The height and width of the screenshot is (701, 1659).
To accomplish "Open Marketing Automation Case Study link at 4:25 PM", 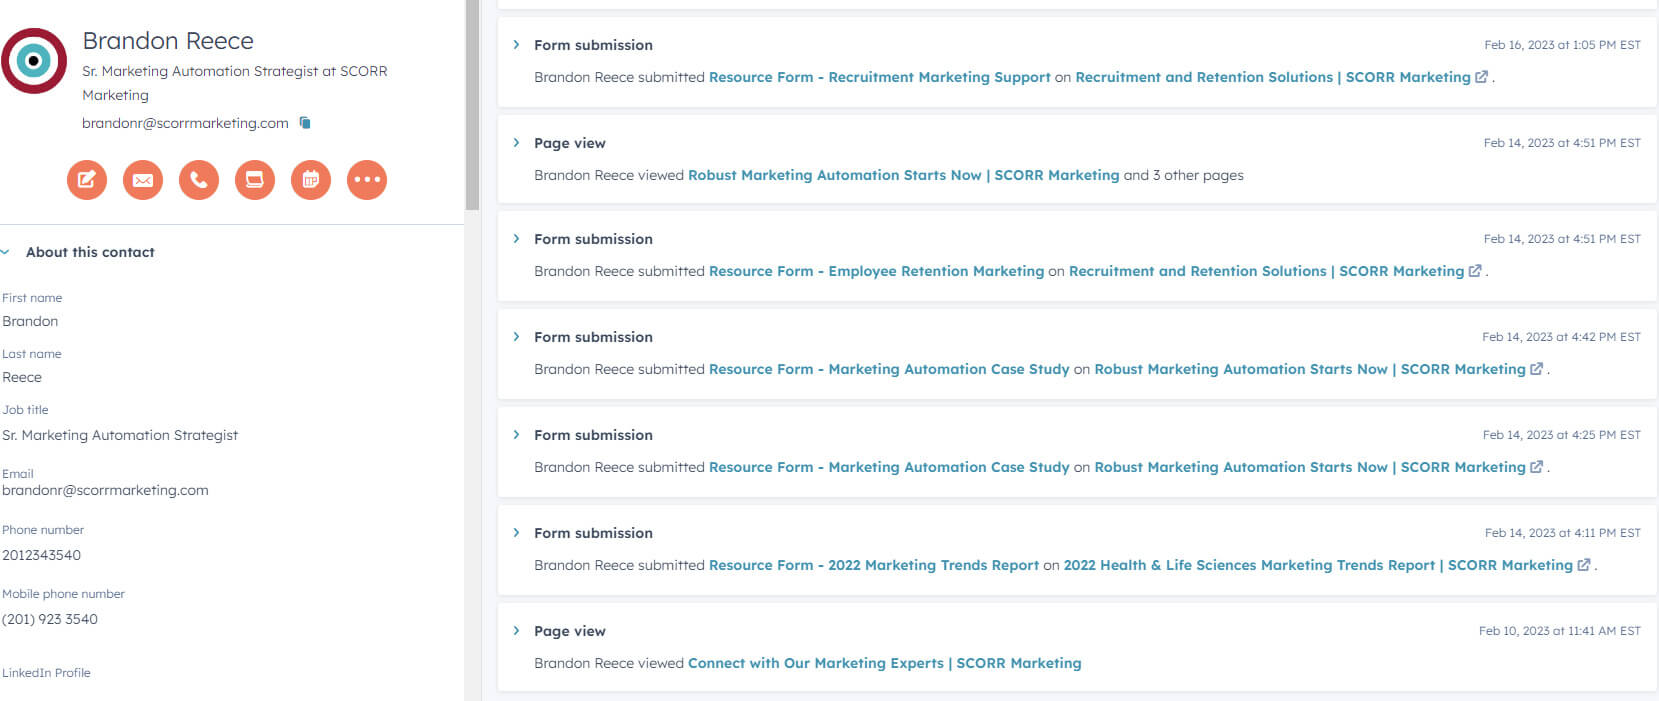I will tap(889, 467).
